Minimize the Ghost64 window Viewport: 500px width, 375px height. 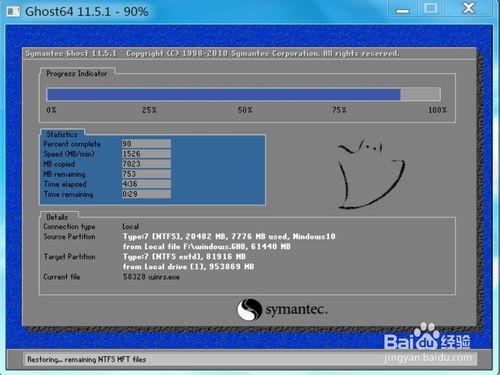click(x=403, y=9)
